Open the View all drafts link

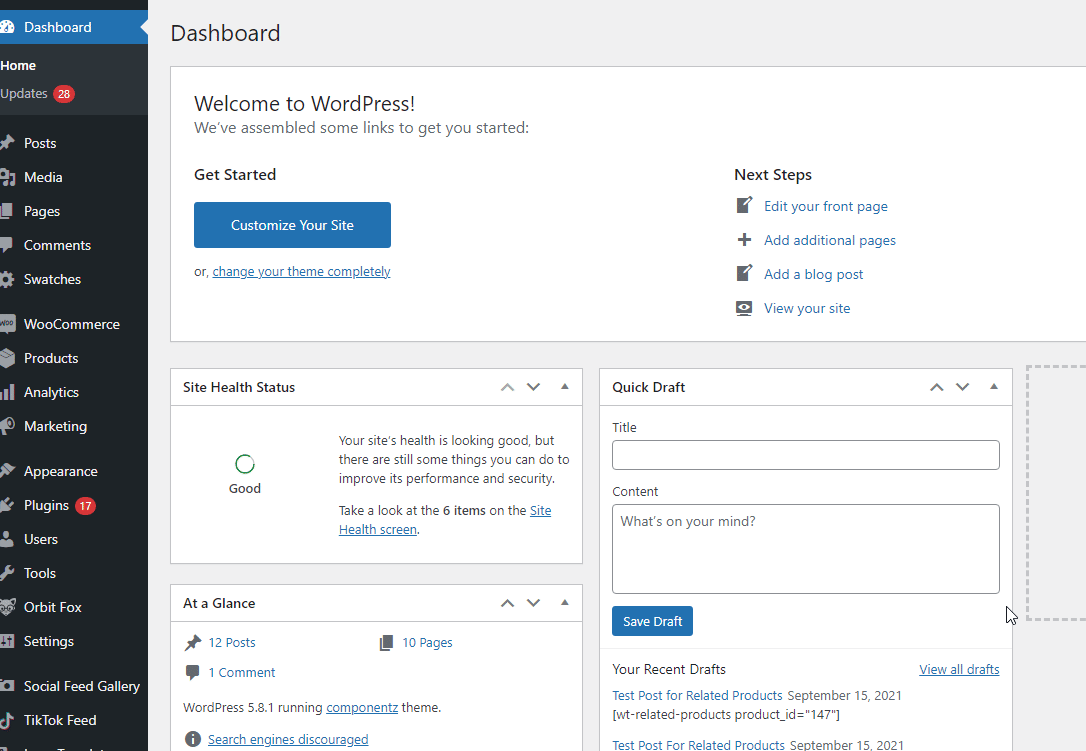point(959,669)
